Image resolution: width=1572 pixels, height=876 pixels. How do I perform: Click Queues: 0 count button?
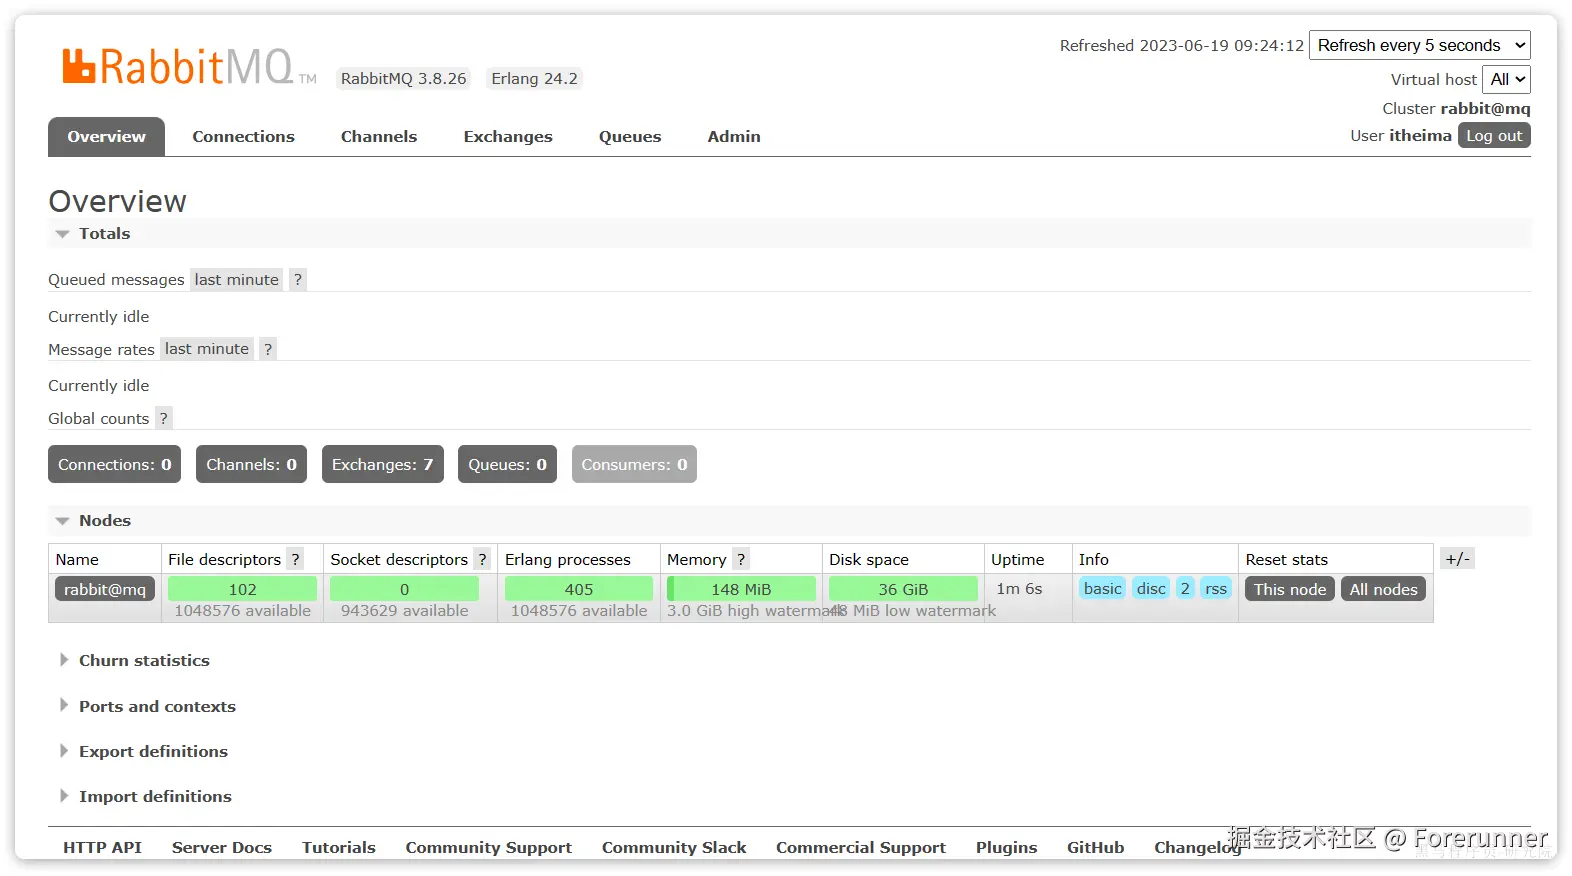507,464
